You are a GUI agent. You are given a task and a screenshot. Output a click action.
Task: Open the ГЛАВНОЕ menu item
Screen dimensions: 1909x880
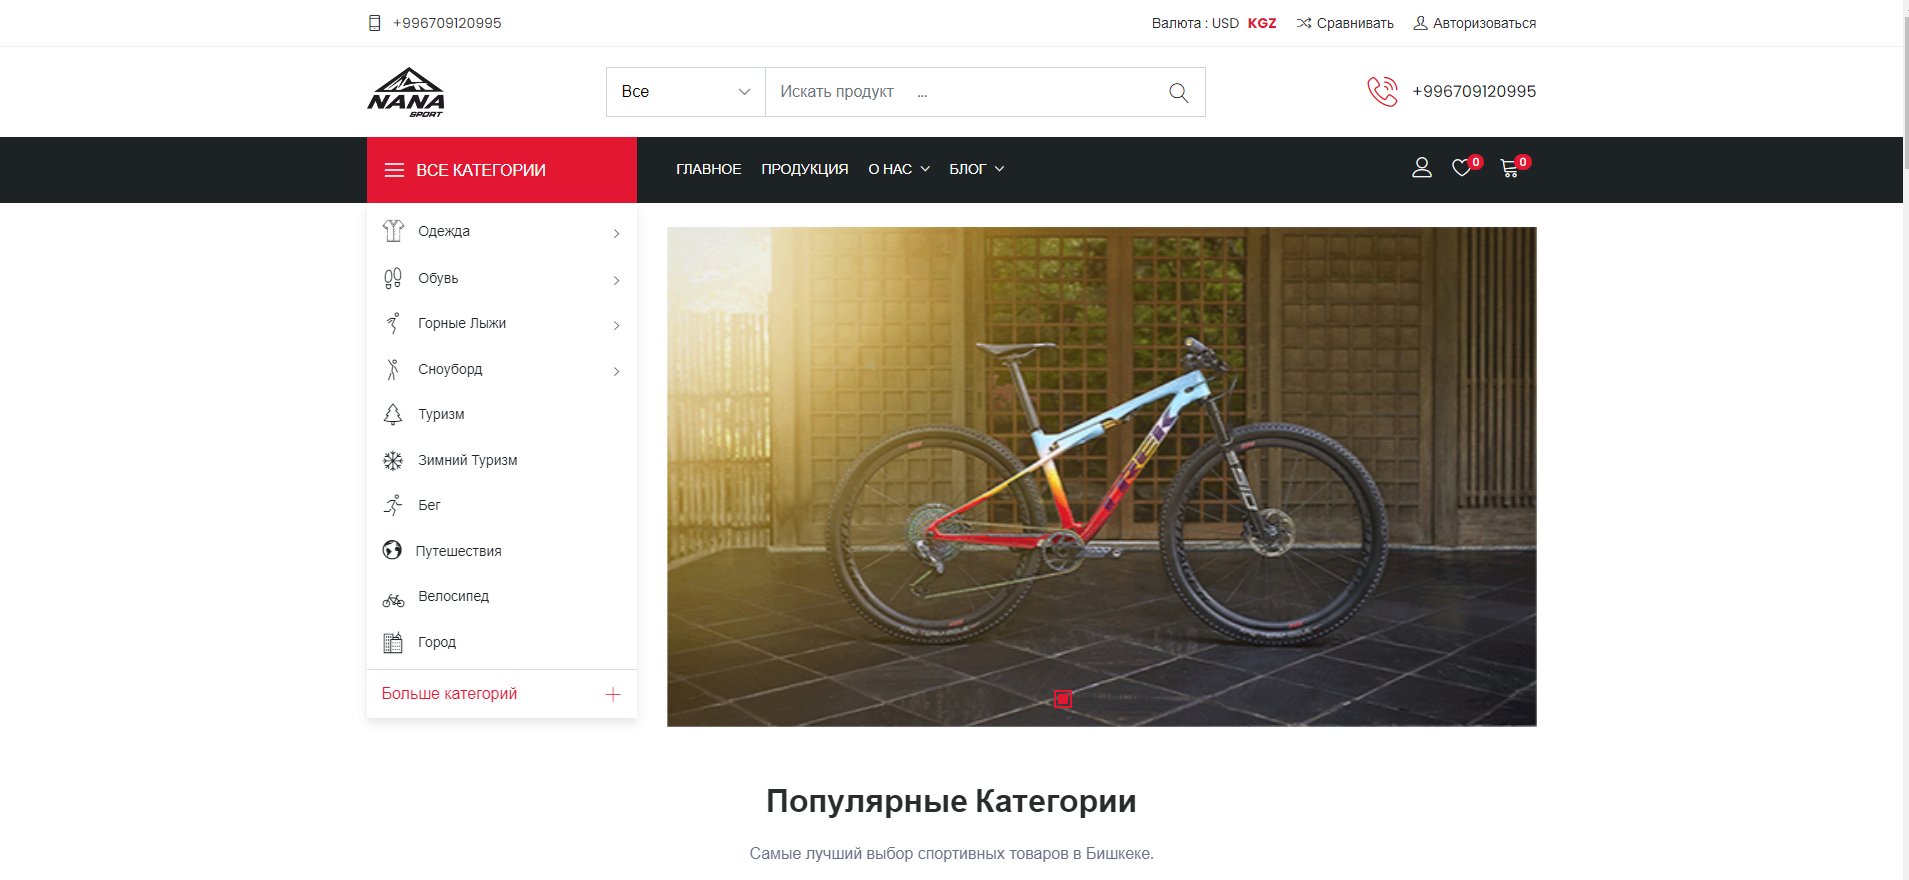(x=709, y=169)
